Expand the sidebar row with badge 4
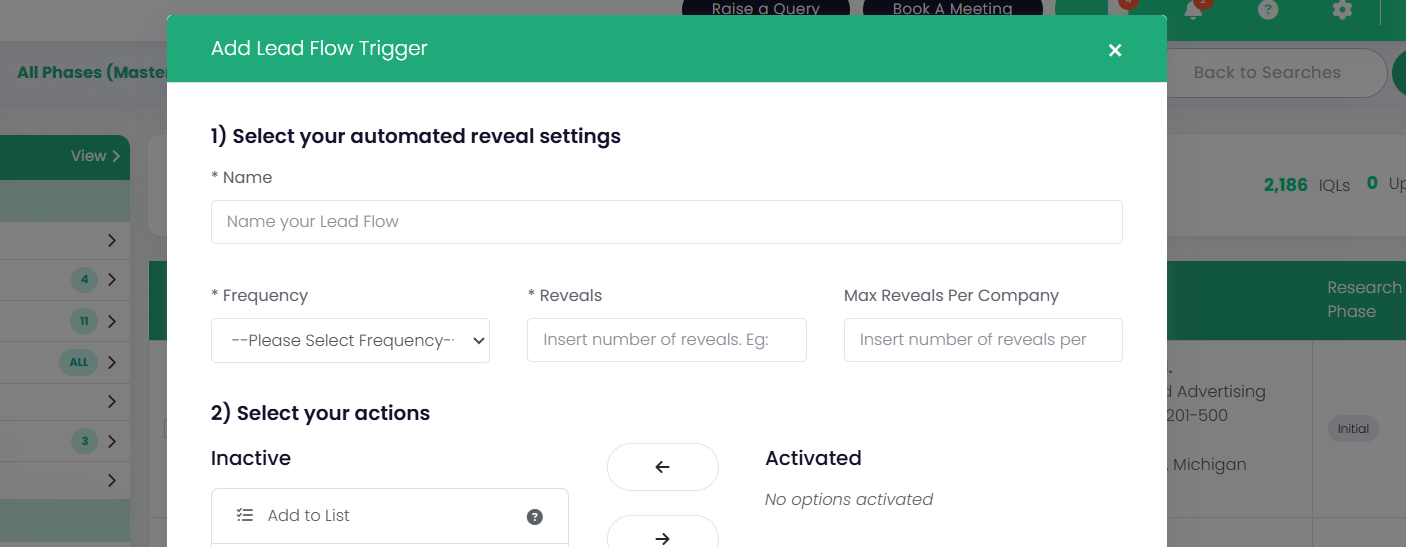The height and width of the screenshot is (547, 1406). [x=112, y=280]
